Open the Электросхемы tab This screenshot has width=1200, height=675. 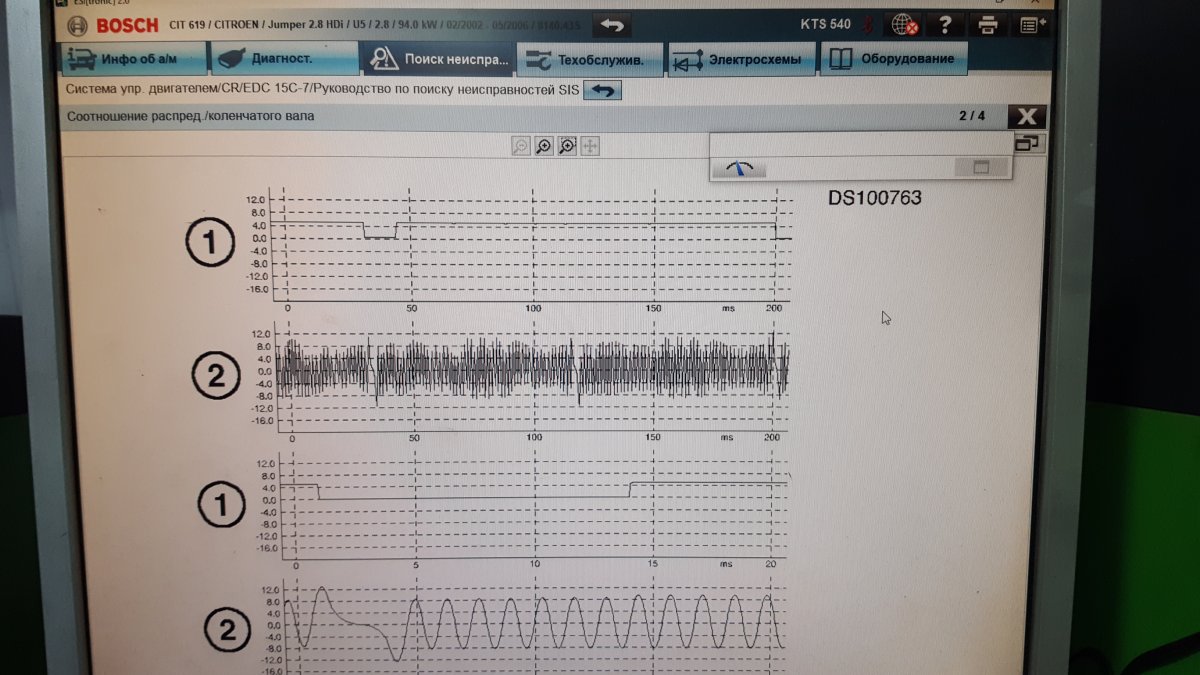[741, 60]
